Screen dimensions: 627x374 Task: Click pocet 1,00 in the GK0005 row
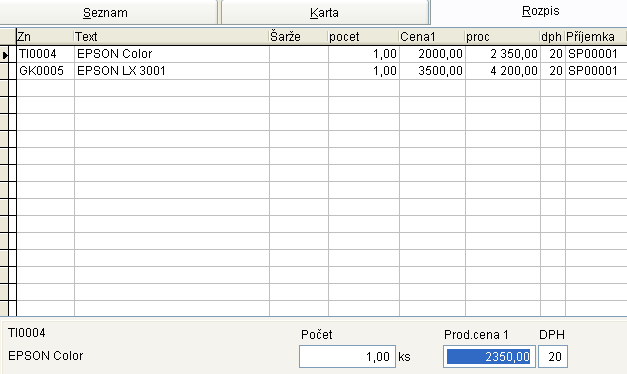tap(363, 71)
